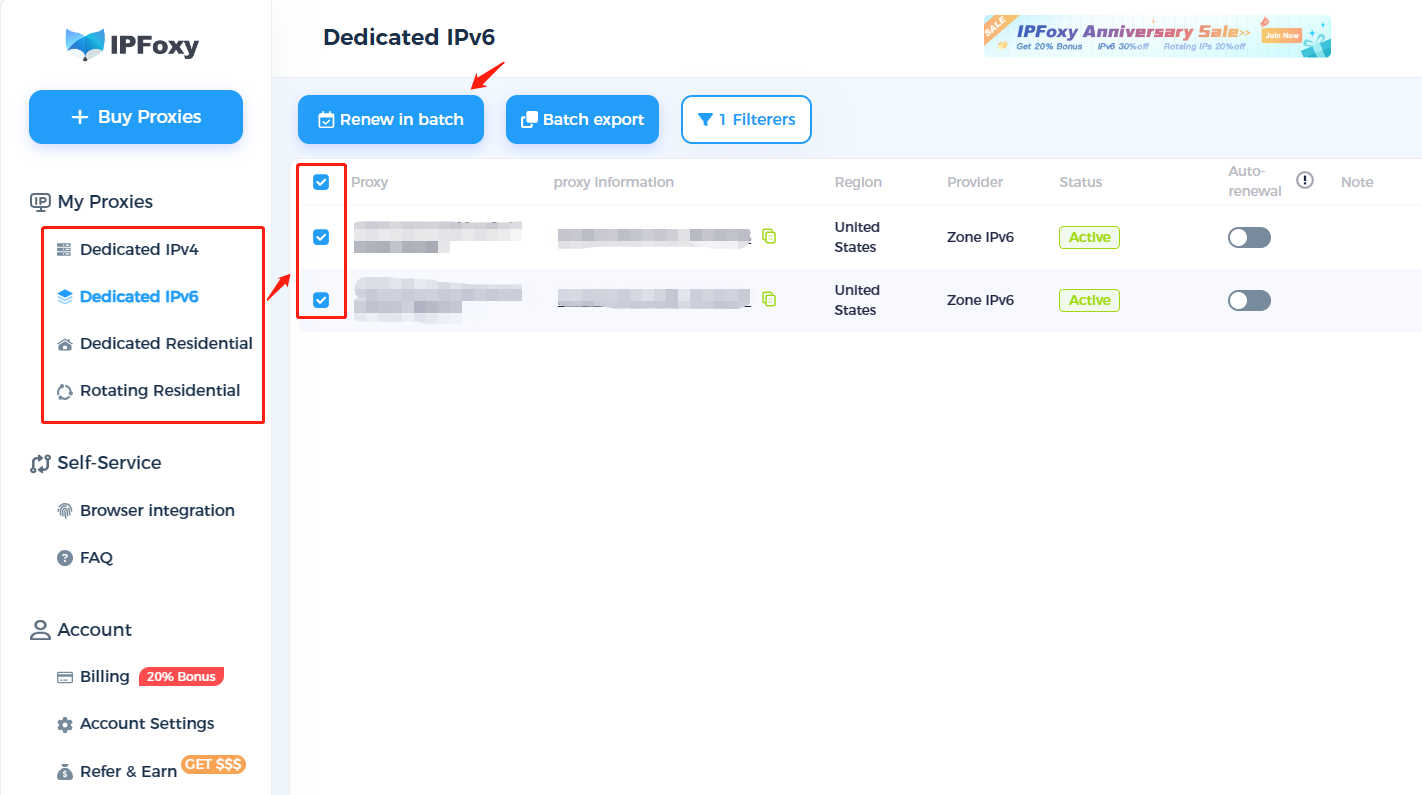Enable auto-renewal for the second proxy
The width and height of the screenshot is (1422, 795).
coord(1248,300)
